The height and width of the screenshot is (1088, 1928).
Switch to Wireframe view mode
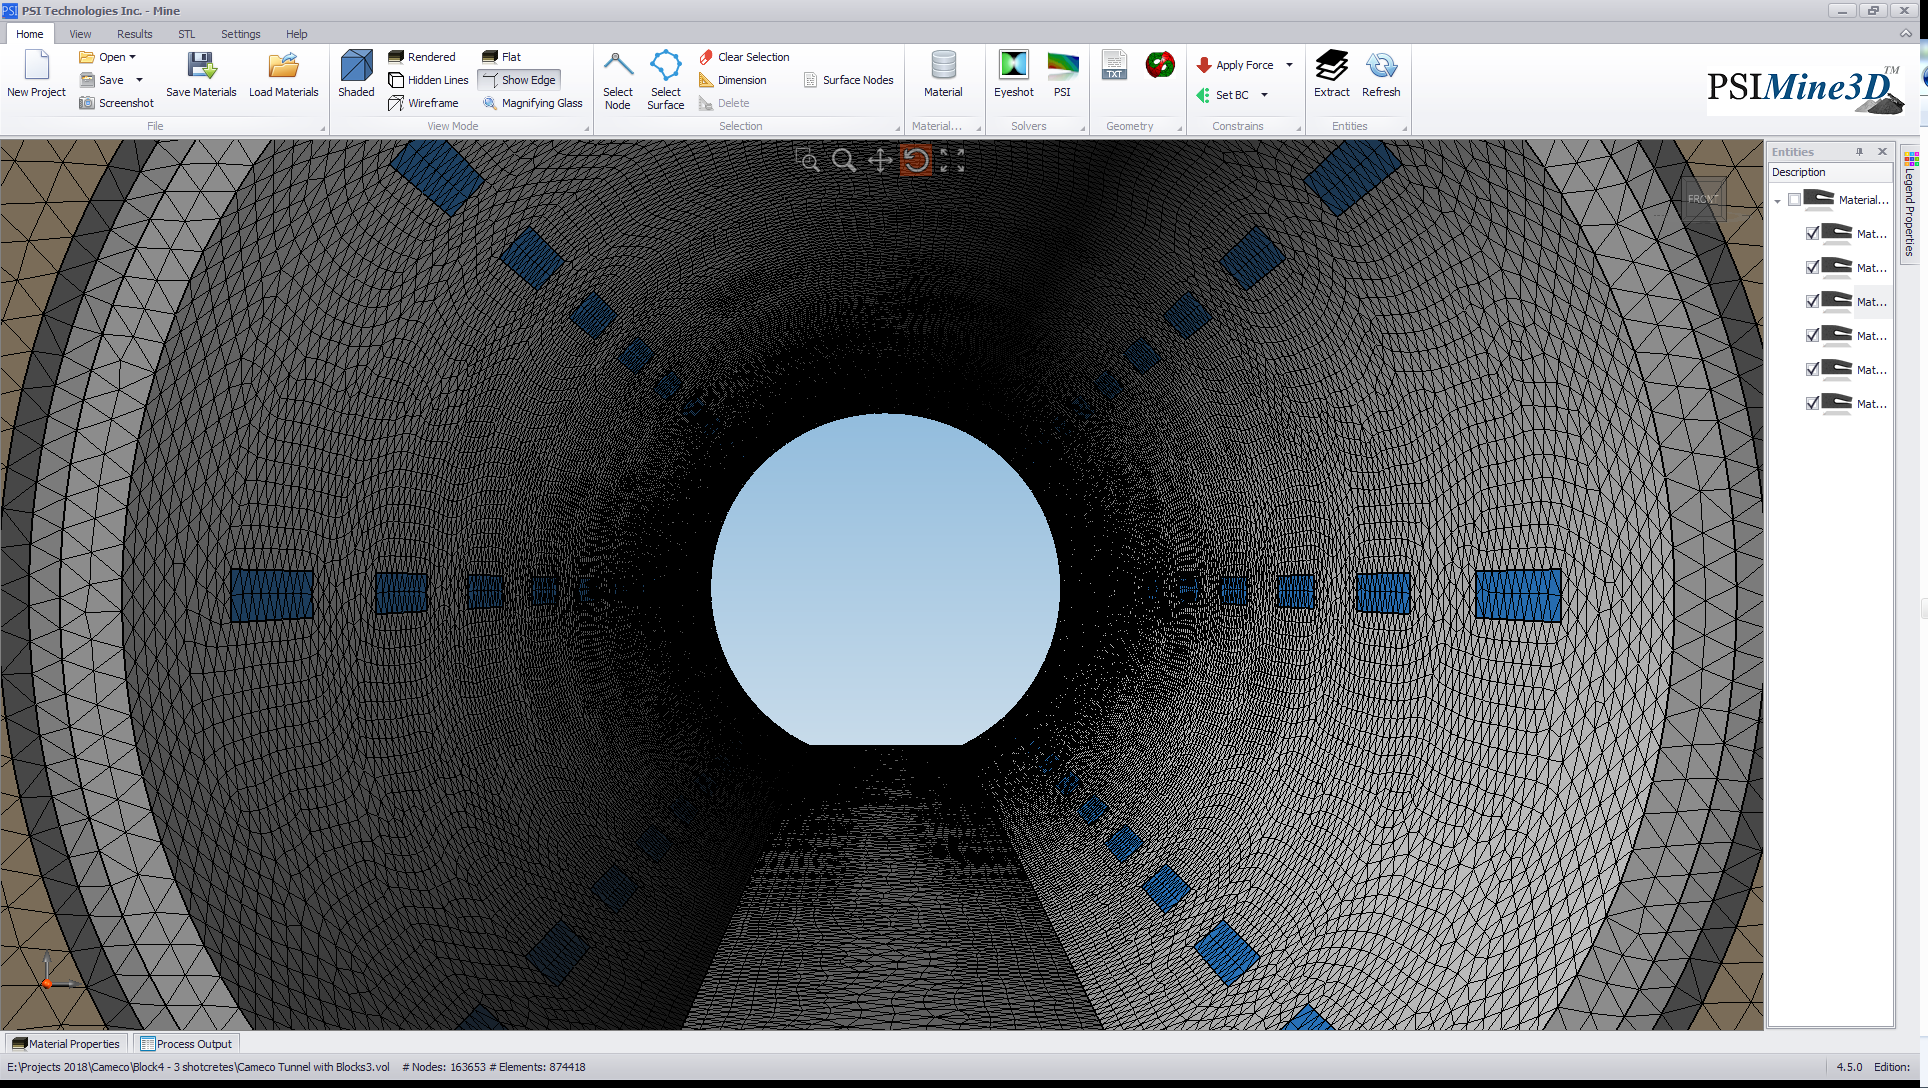tap(423, 103)
